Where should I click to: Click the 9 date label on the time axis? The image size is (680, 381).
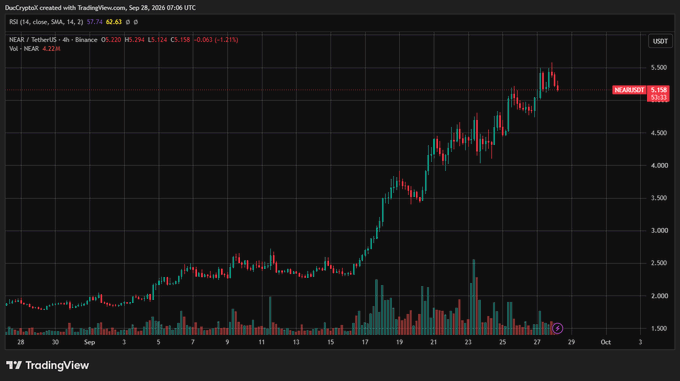[x=227, y=342]
